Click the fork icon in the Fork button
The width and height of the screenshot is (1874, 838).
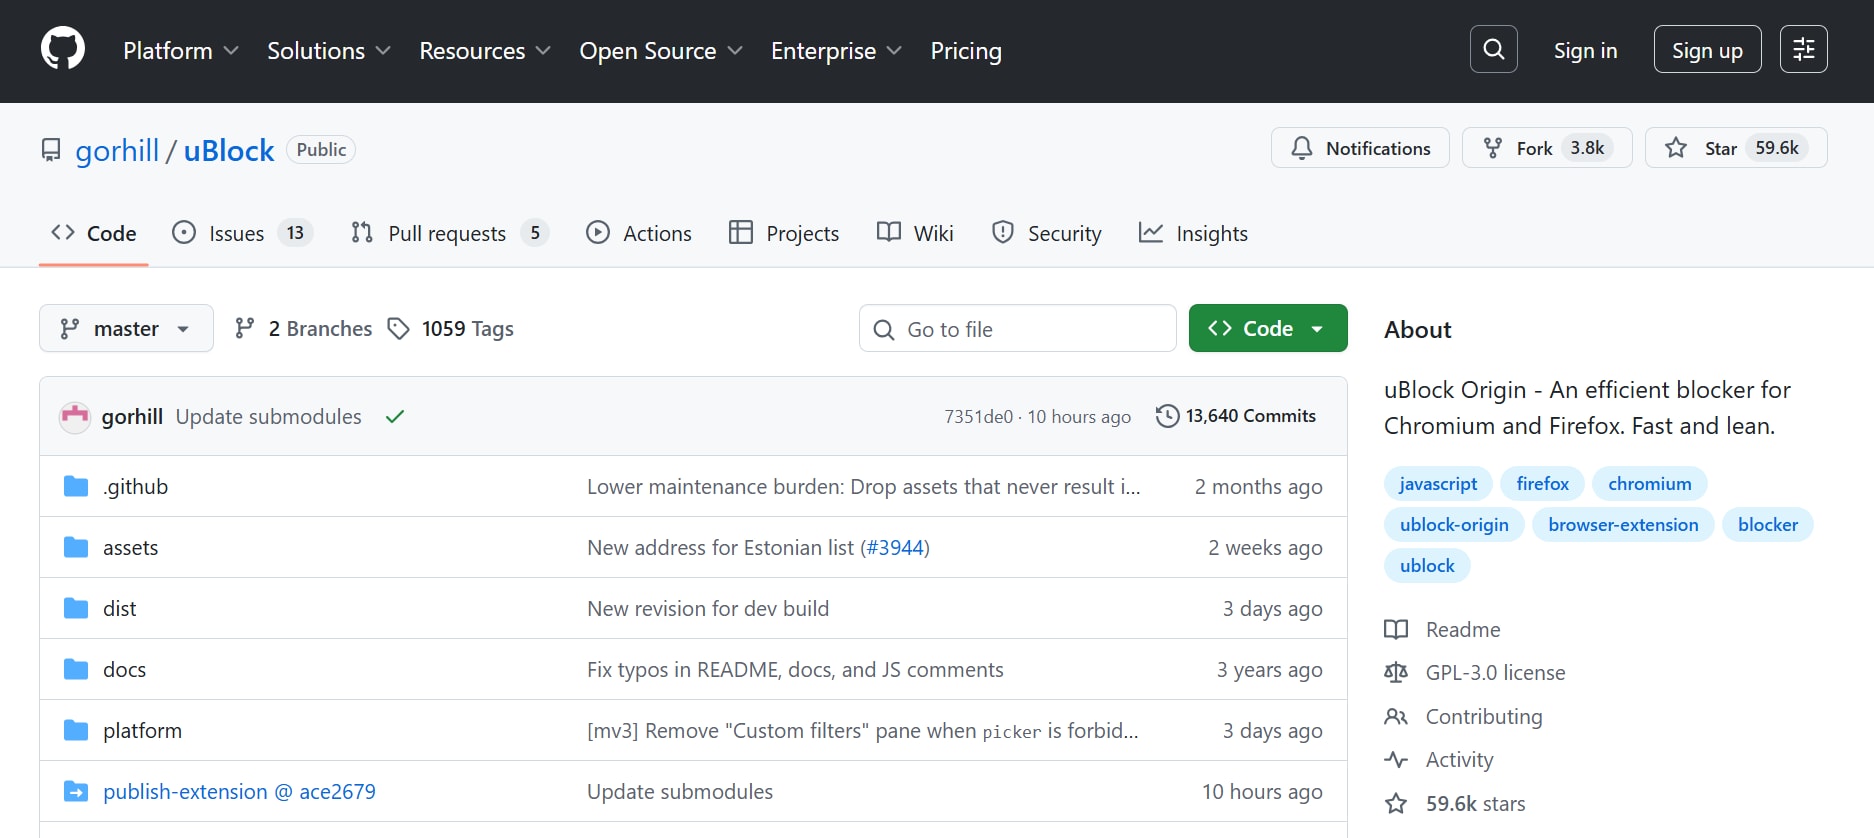point(1492,148)
